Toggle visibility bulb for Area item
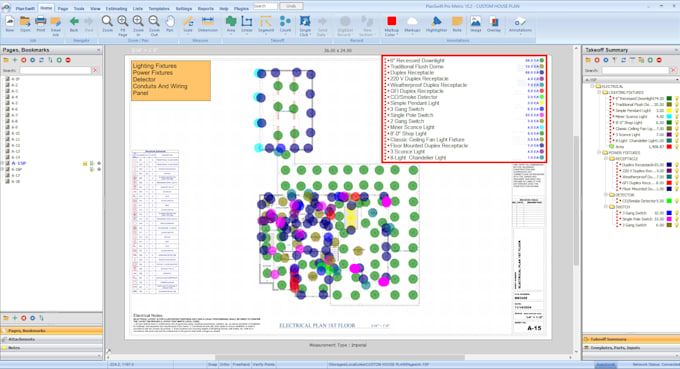680x369 pixels. click(x=677, y=147)
